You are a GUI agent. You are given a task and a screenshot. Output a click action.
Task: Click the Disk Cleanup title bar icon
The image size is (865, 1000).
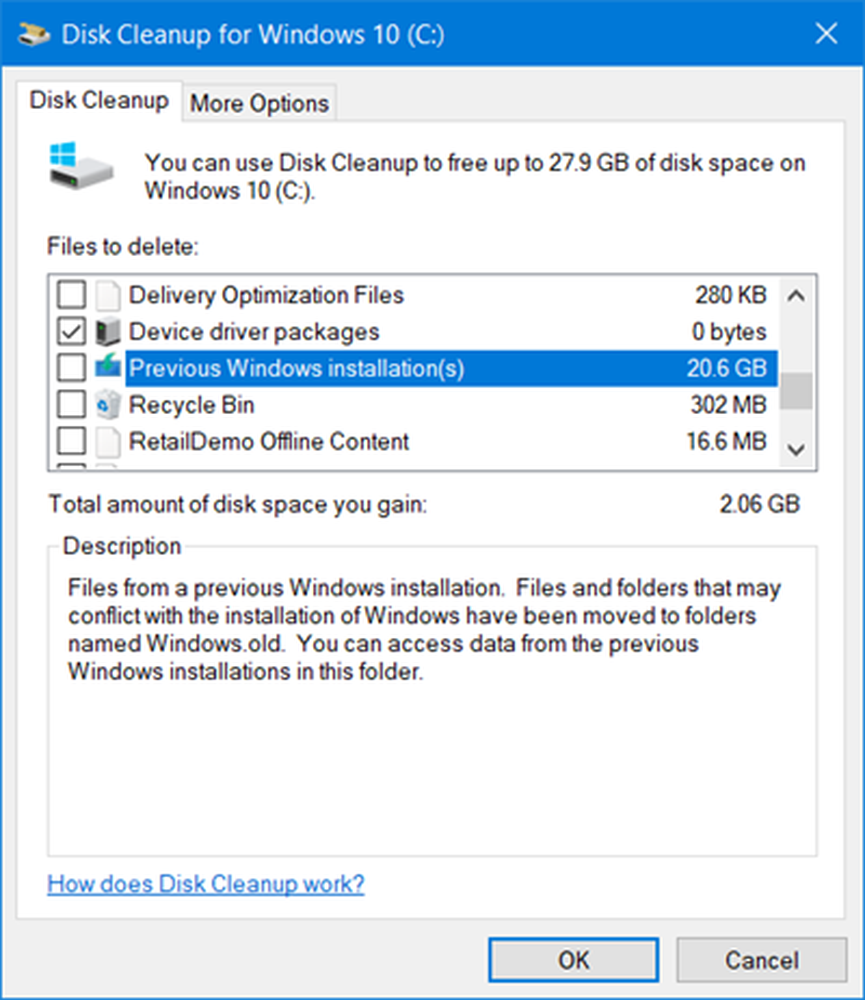tap(34, 34)
